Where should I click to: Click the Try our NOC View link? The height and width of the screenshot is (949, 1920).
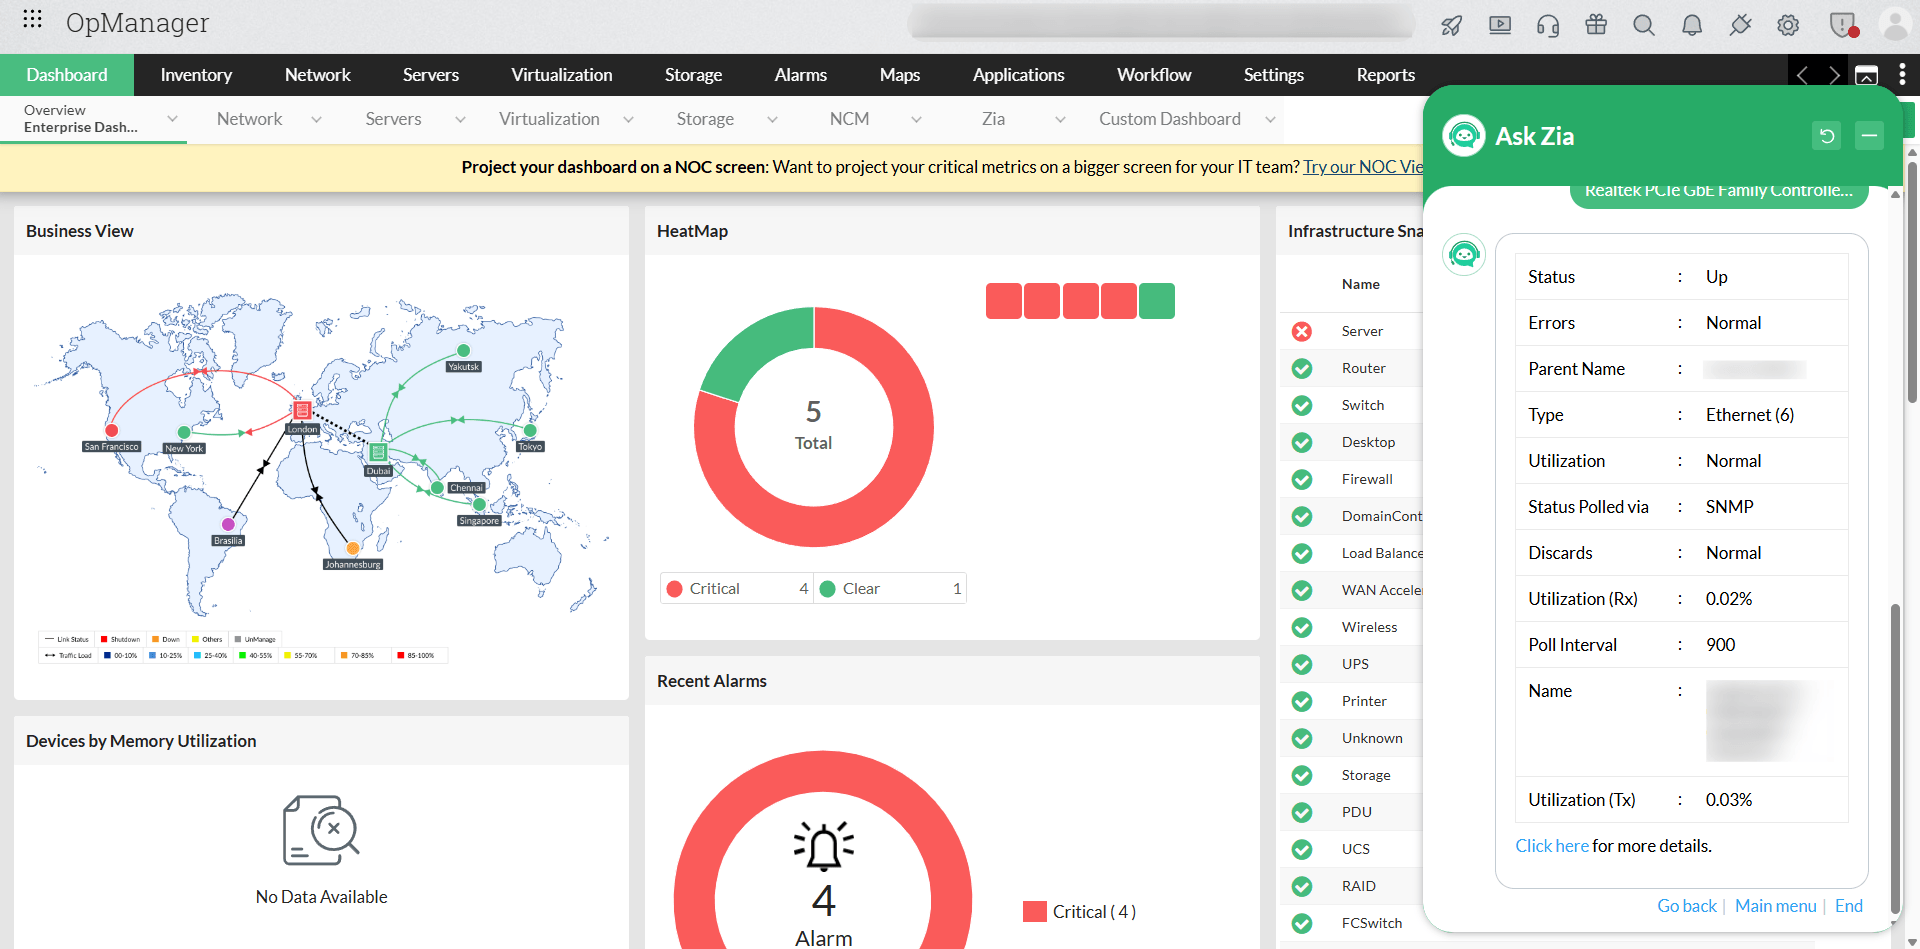[1363, 167]
